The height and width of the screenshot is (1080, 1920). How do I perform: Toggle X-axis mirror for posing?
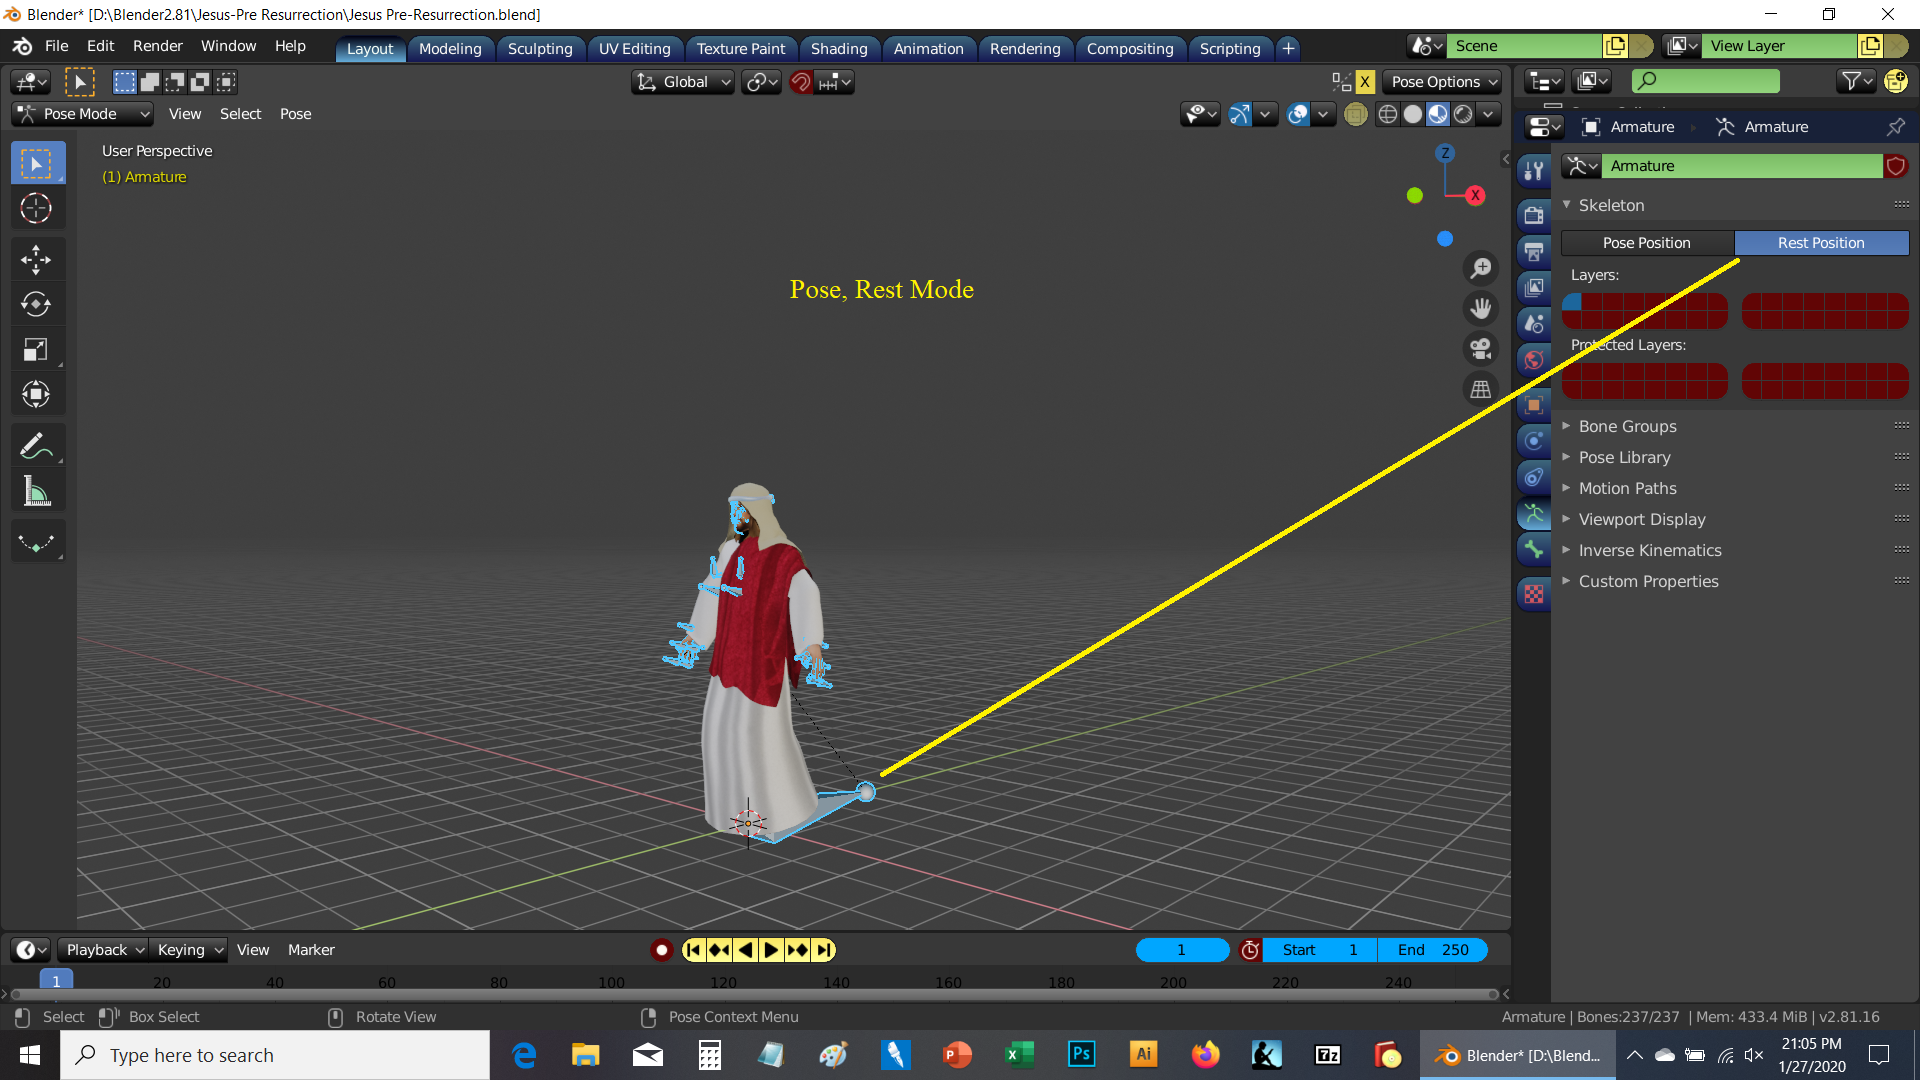click(1363, 81)
